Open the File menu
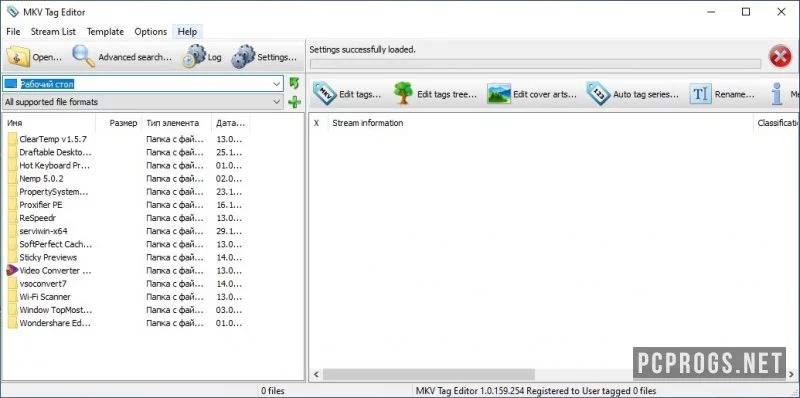800x398 pixels. coord(13,32)
